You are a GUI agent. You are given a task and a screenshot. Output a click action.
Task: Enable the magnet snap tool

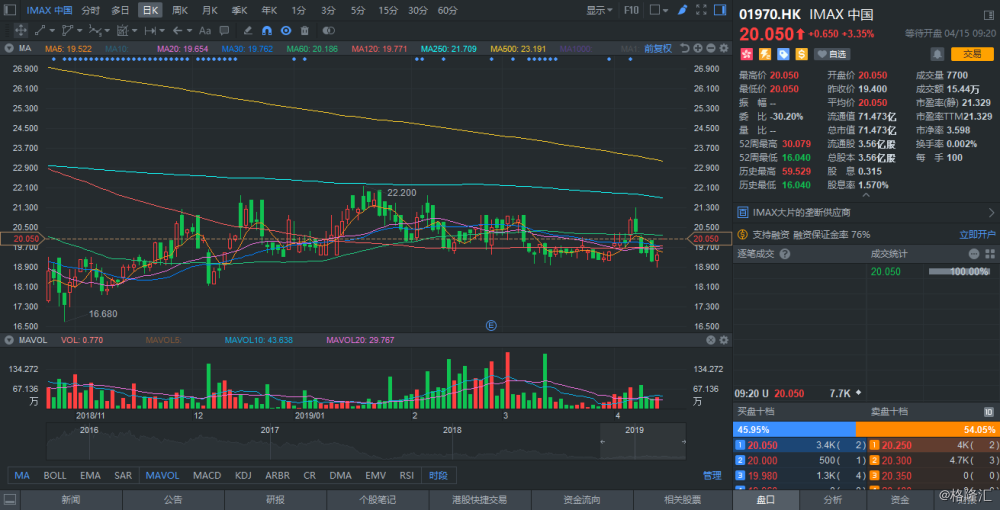click(268, 30)
